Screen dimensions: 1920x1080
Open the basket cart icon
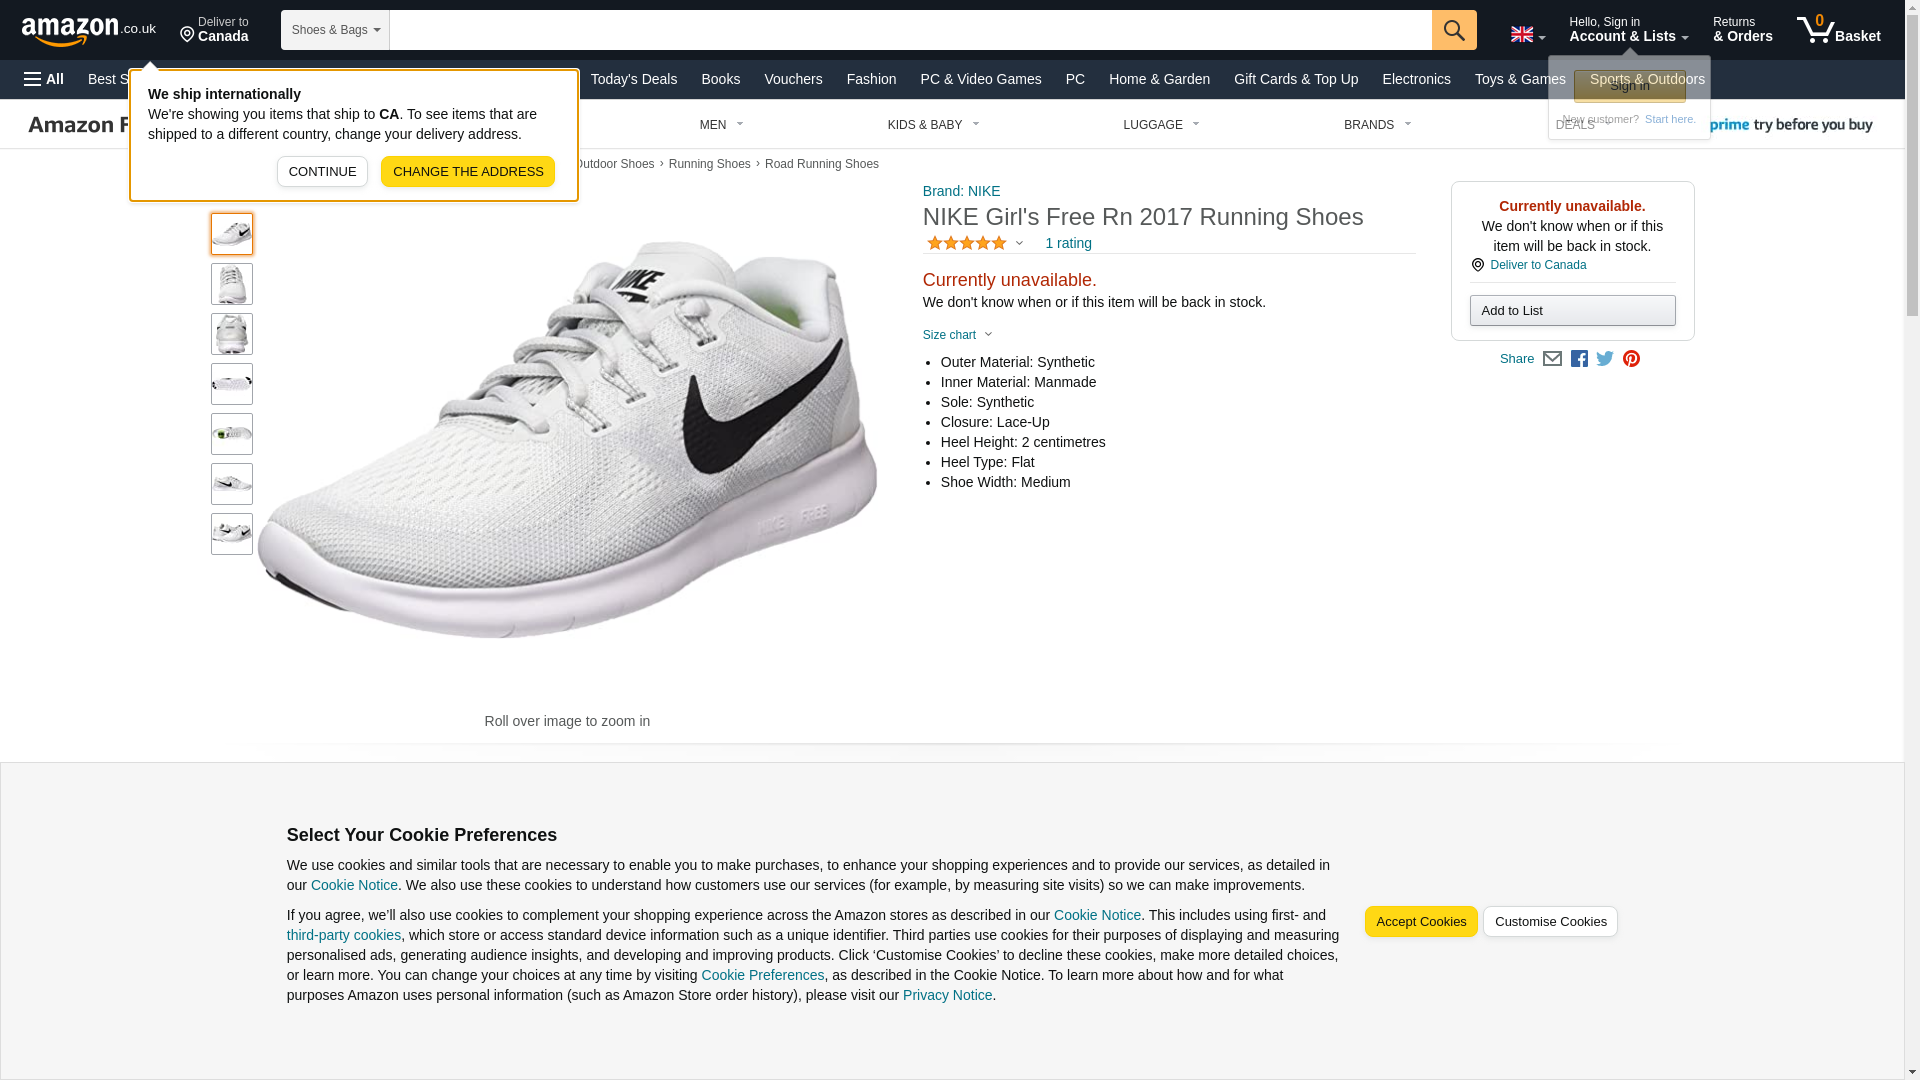[1837, 30]
